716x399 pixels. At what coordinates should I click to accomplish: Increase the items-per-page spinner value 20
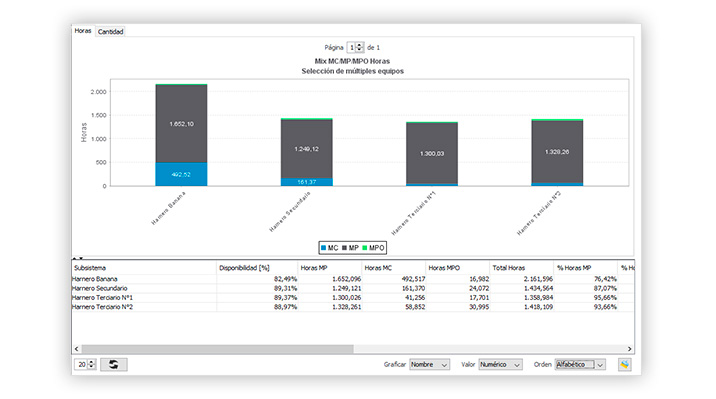click(x=92, y=362)
